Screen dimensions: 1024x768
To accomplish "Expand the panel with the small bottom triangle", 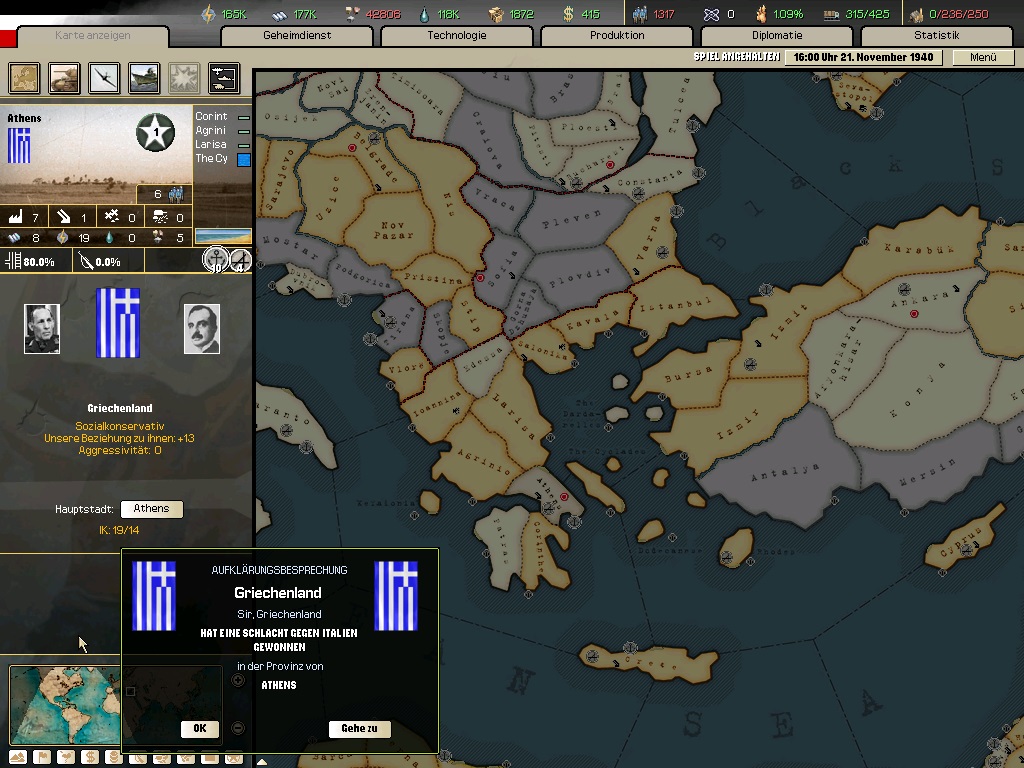I will pyautogui.click(x=261, y=761).
